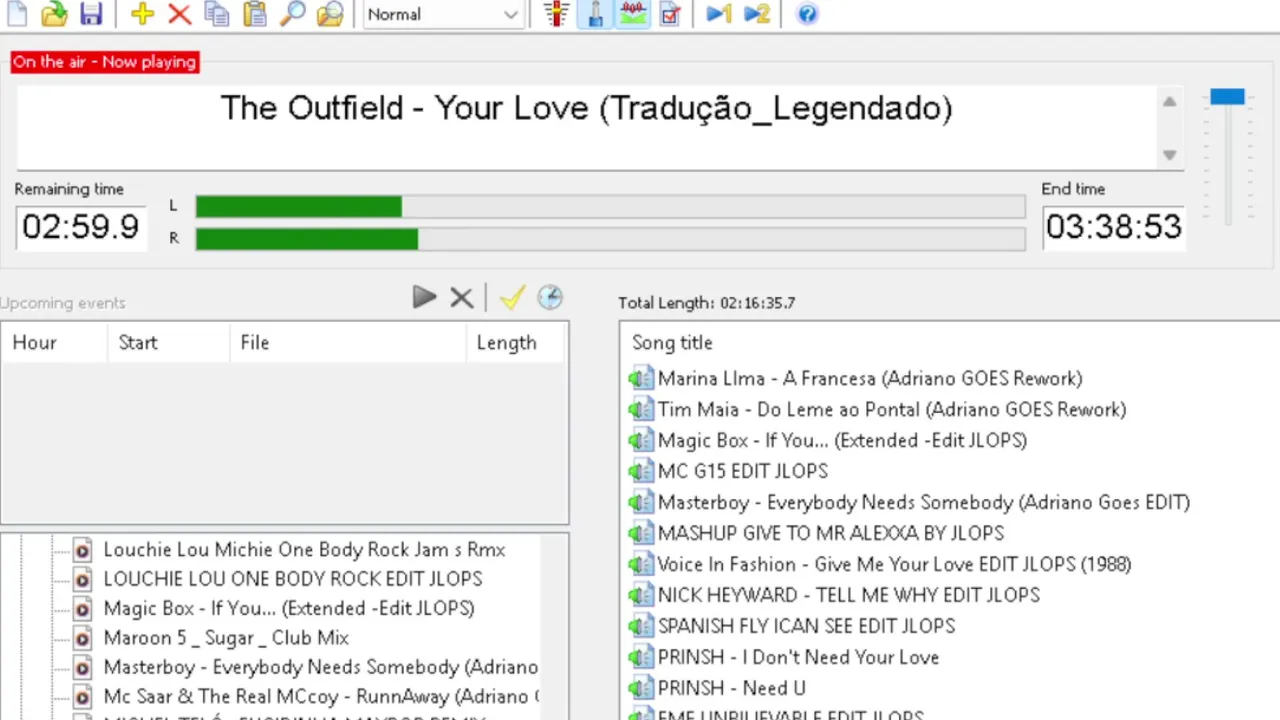The height and width of the screenshot is (720, 1280).
Task: Select SPANISH FLY ICAN SEE EDIT JLOPS
Action: click(806, 626)
